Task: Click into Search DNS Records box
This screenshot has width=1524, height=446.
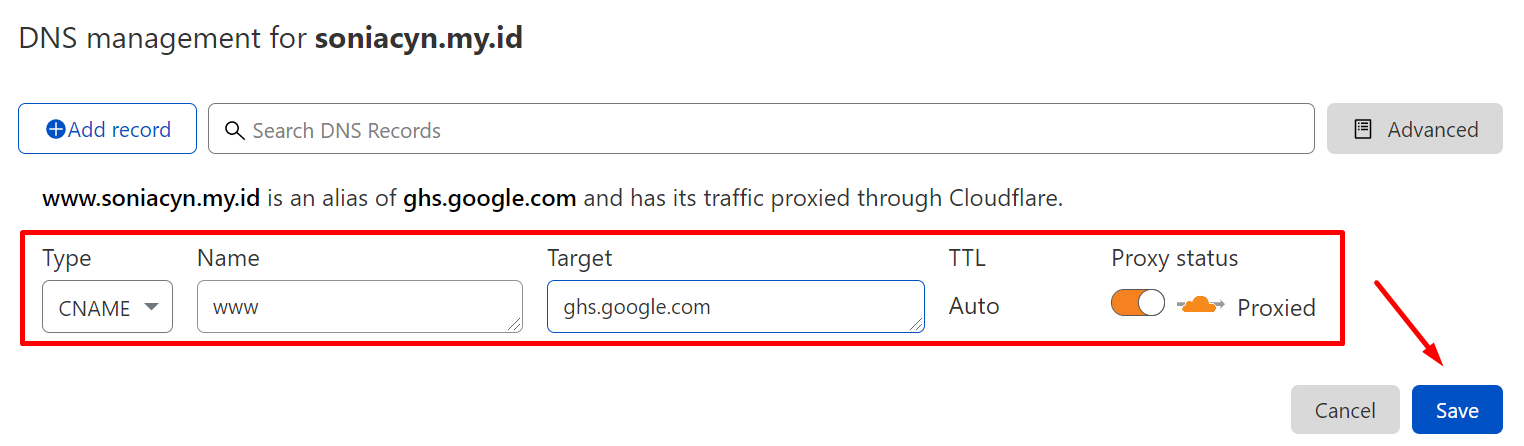Action: [761, 129]
